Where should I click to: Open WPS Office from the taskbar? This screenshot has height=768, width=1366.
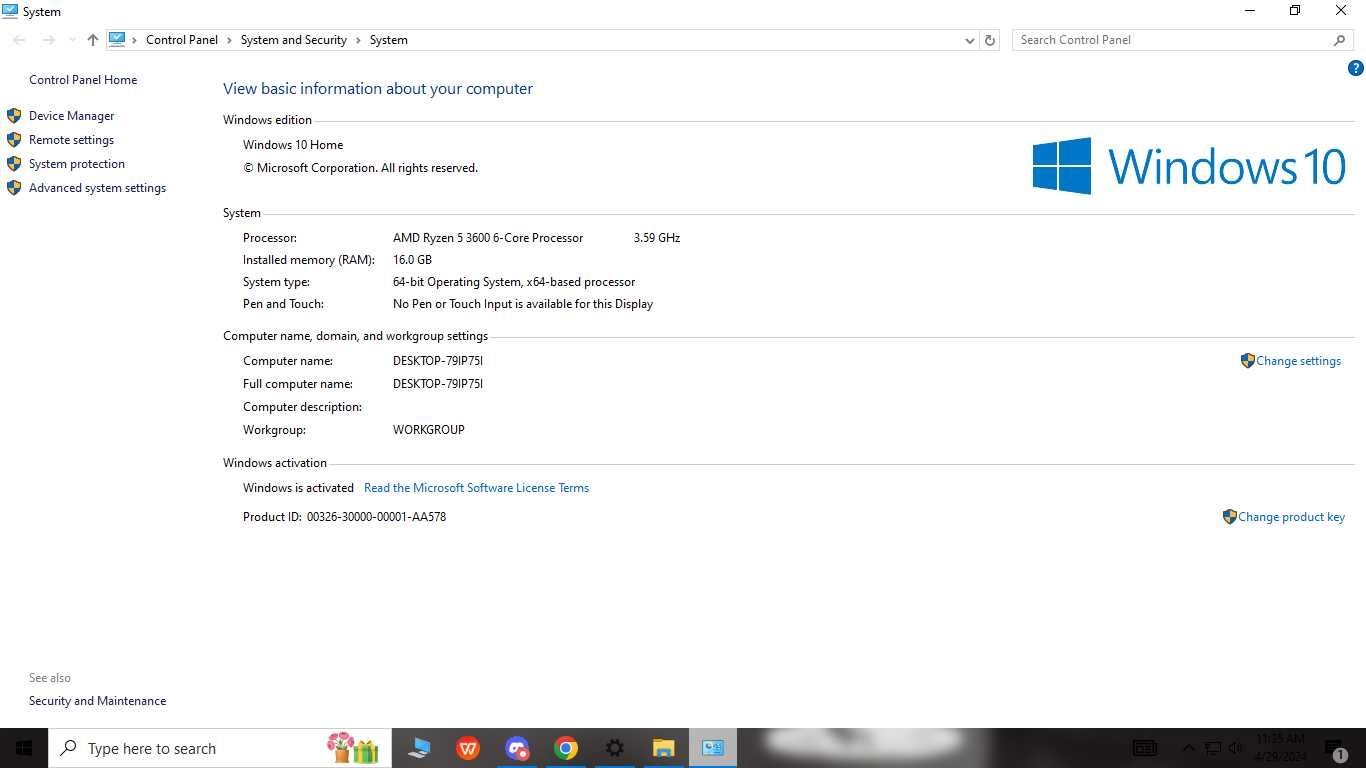468,748
